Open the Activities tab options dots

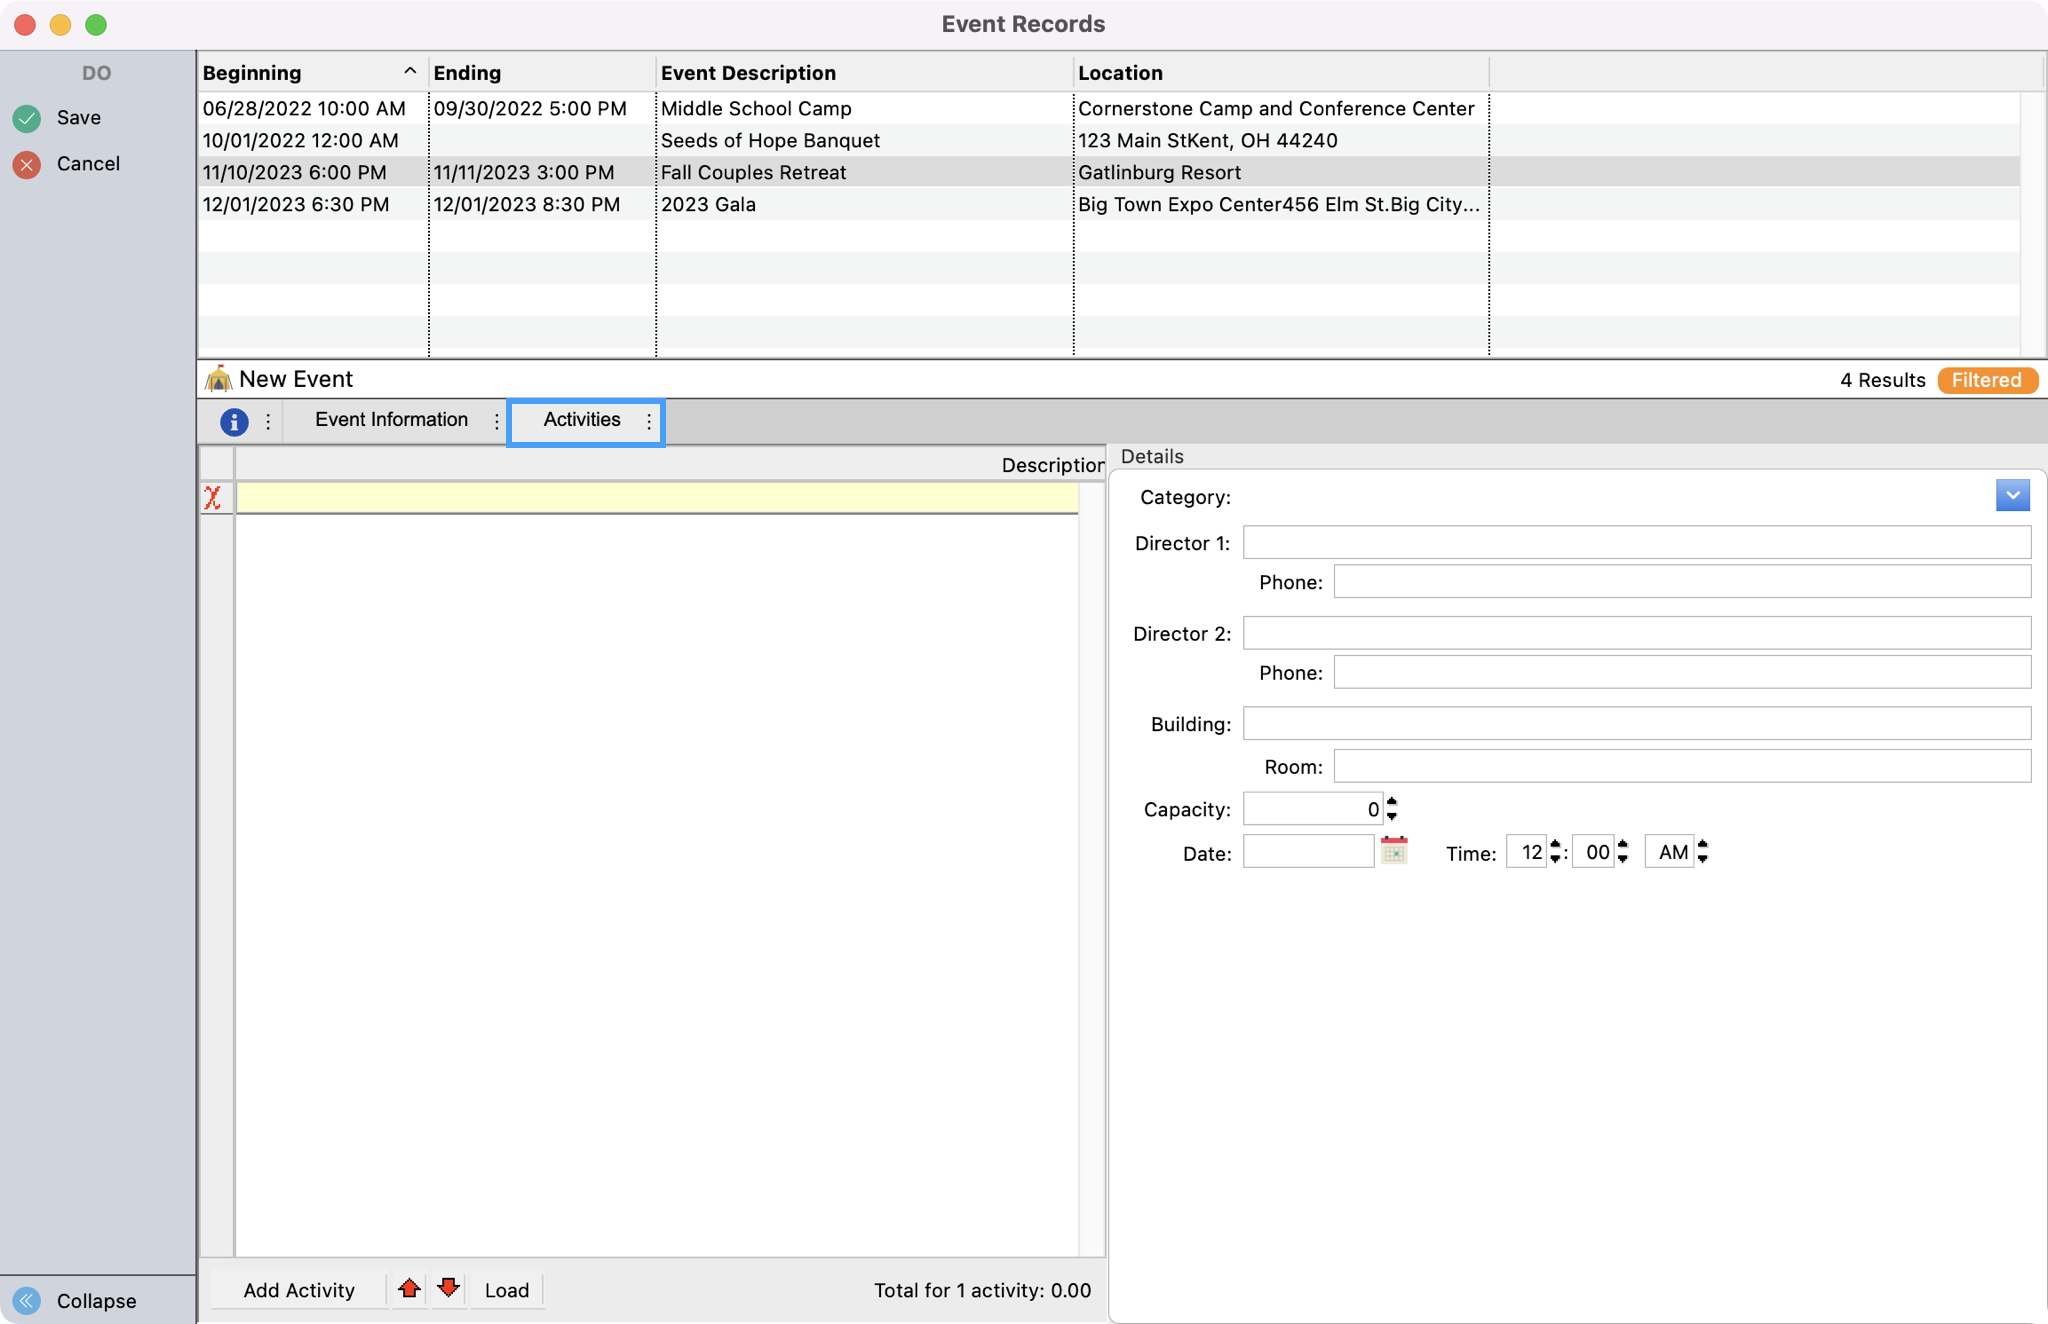[649, 421]
